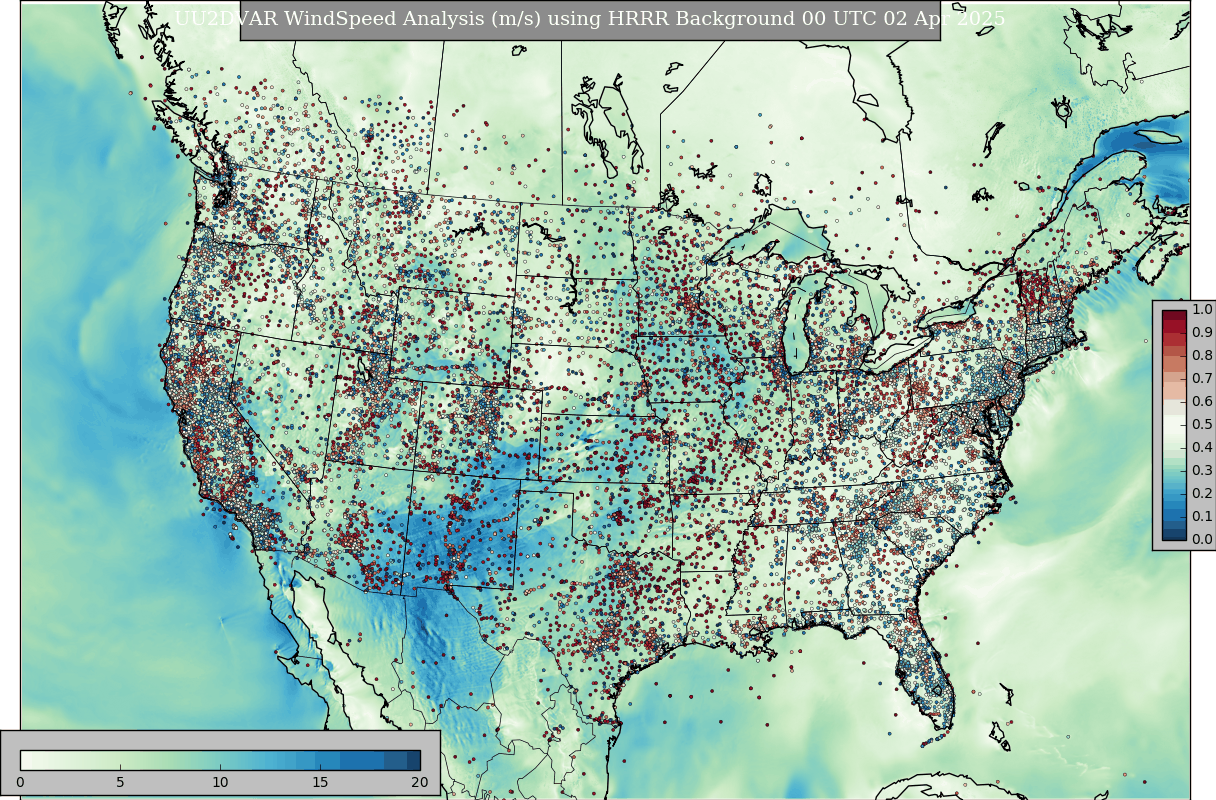Click Lake Michigan on the map
This screenshot has height=800, width=1216.
point(796,325)
